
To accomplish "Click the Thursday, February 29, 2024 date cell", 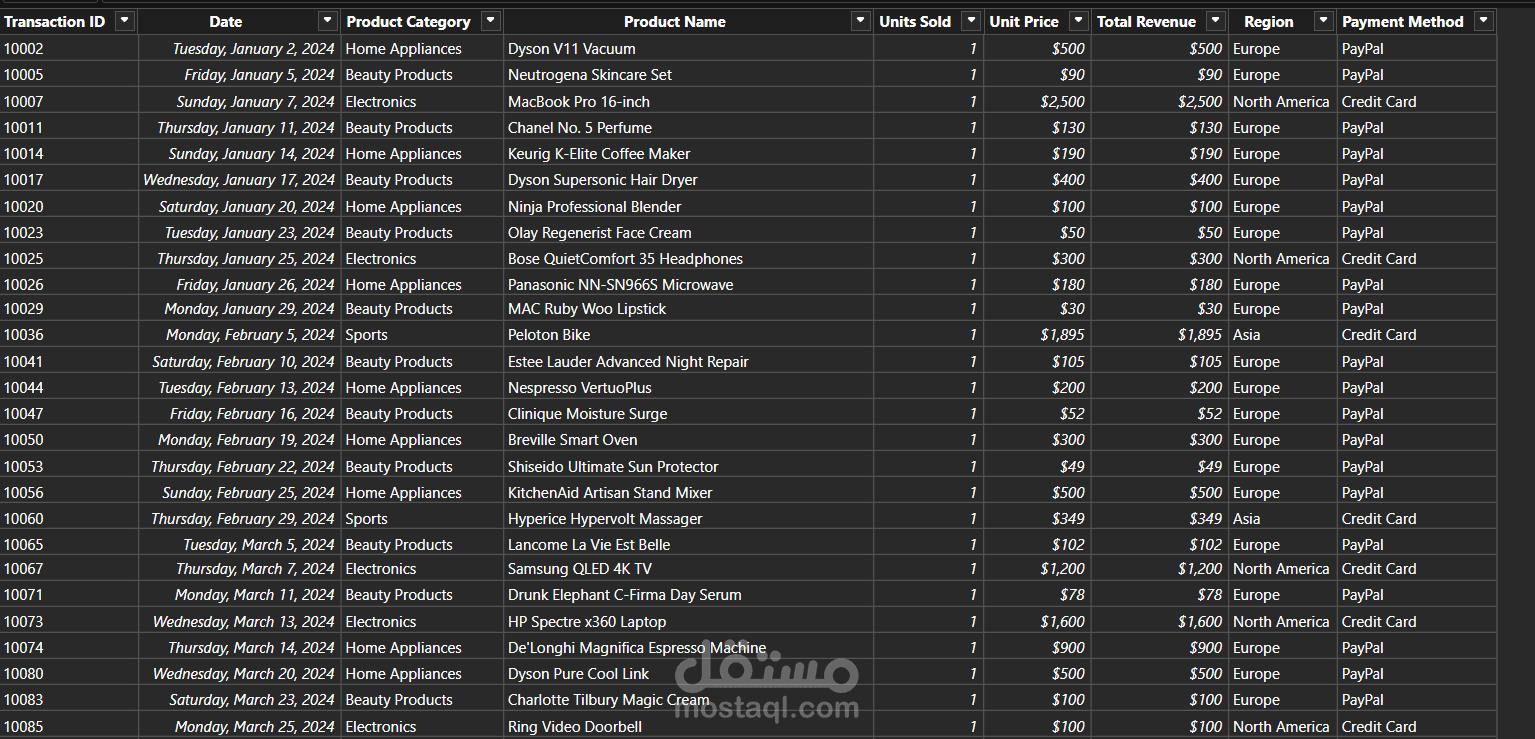I will tap(239, 518).
